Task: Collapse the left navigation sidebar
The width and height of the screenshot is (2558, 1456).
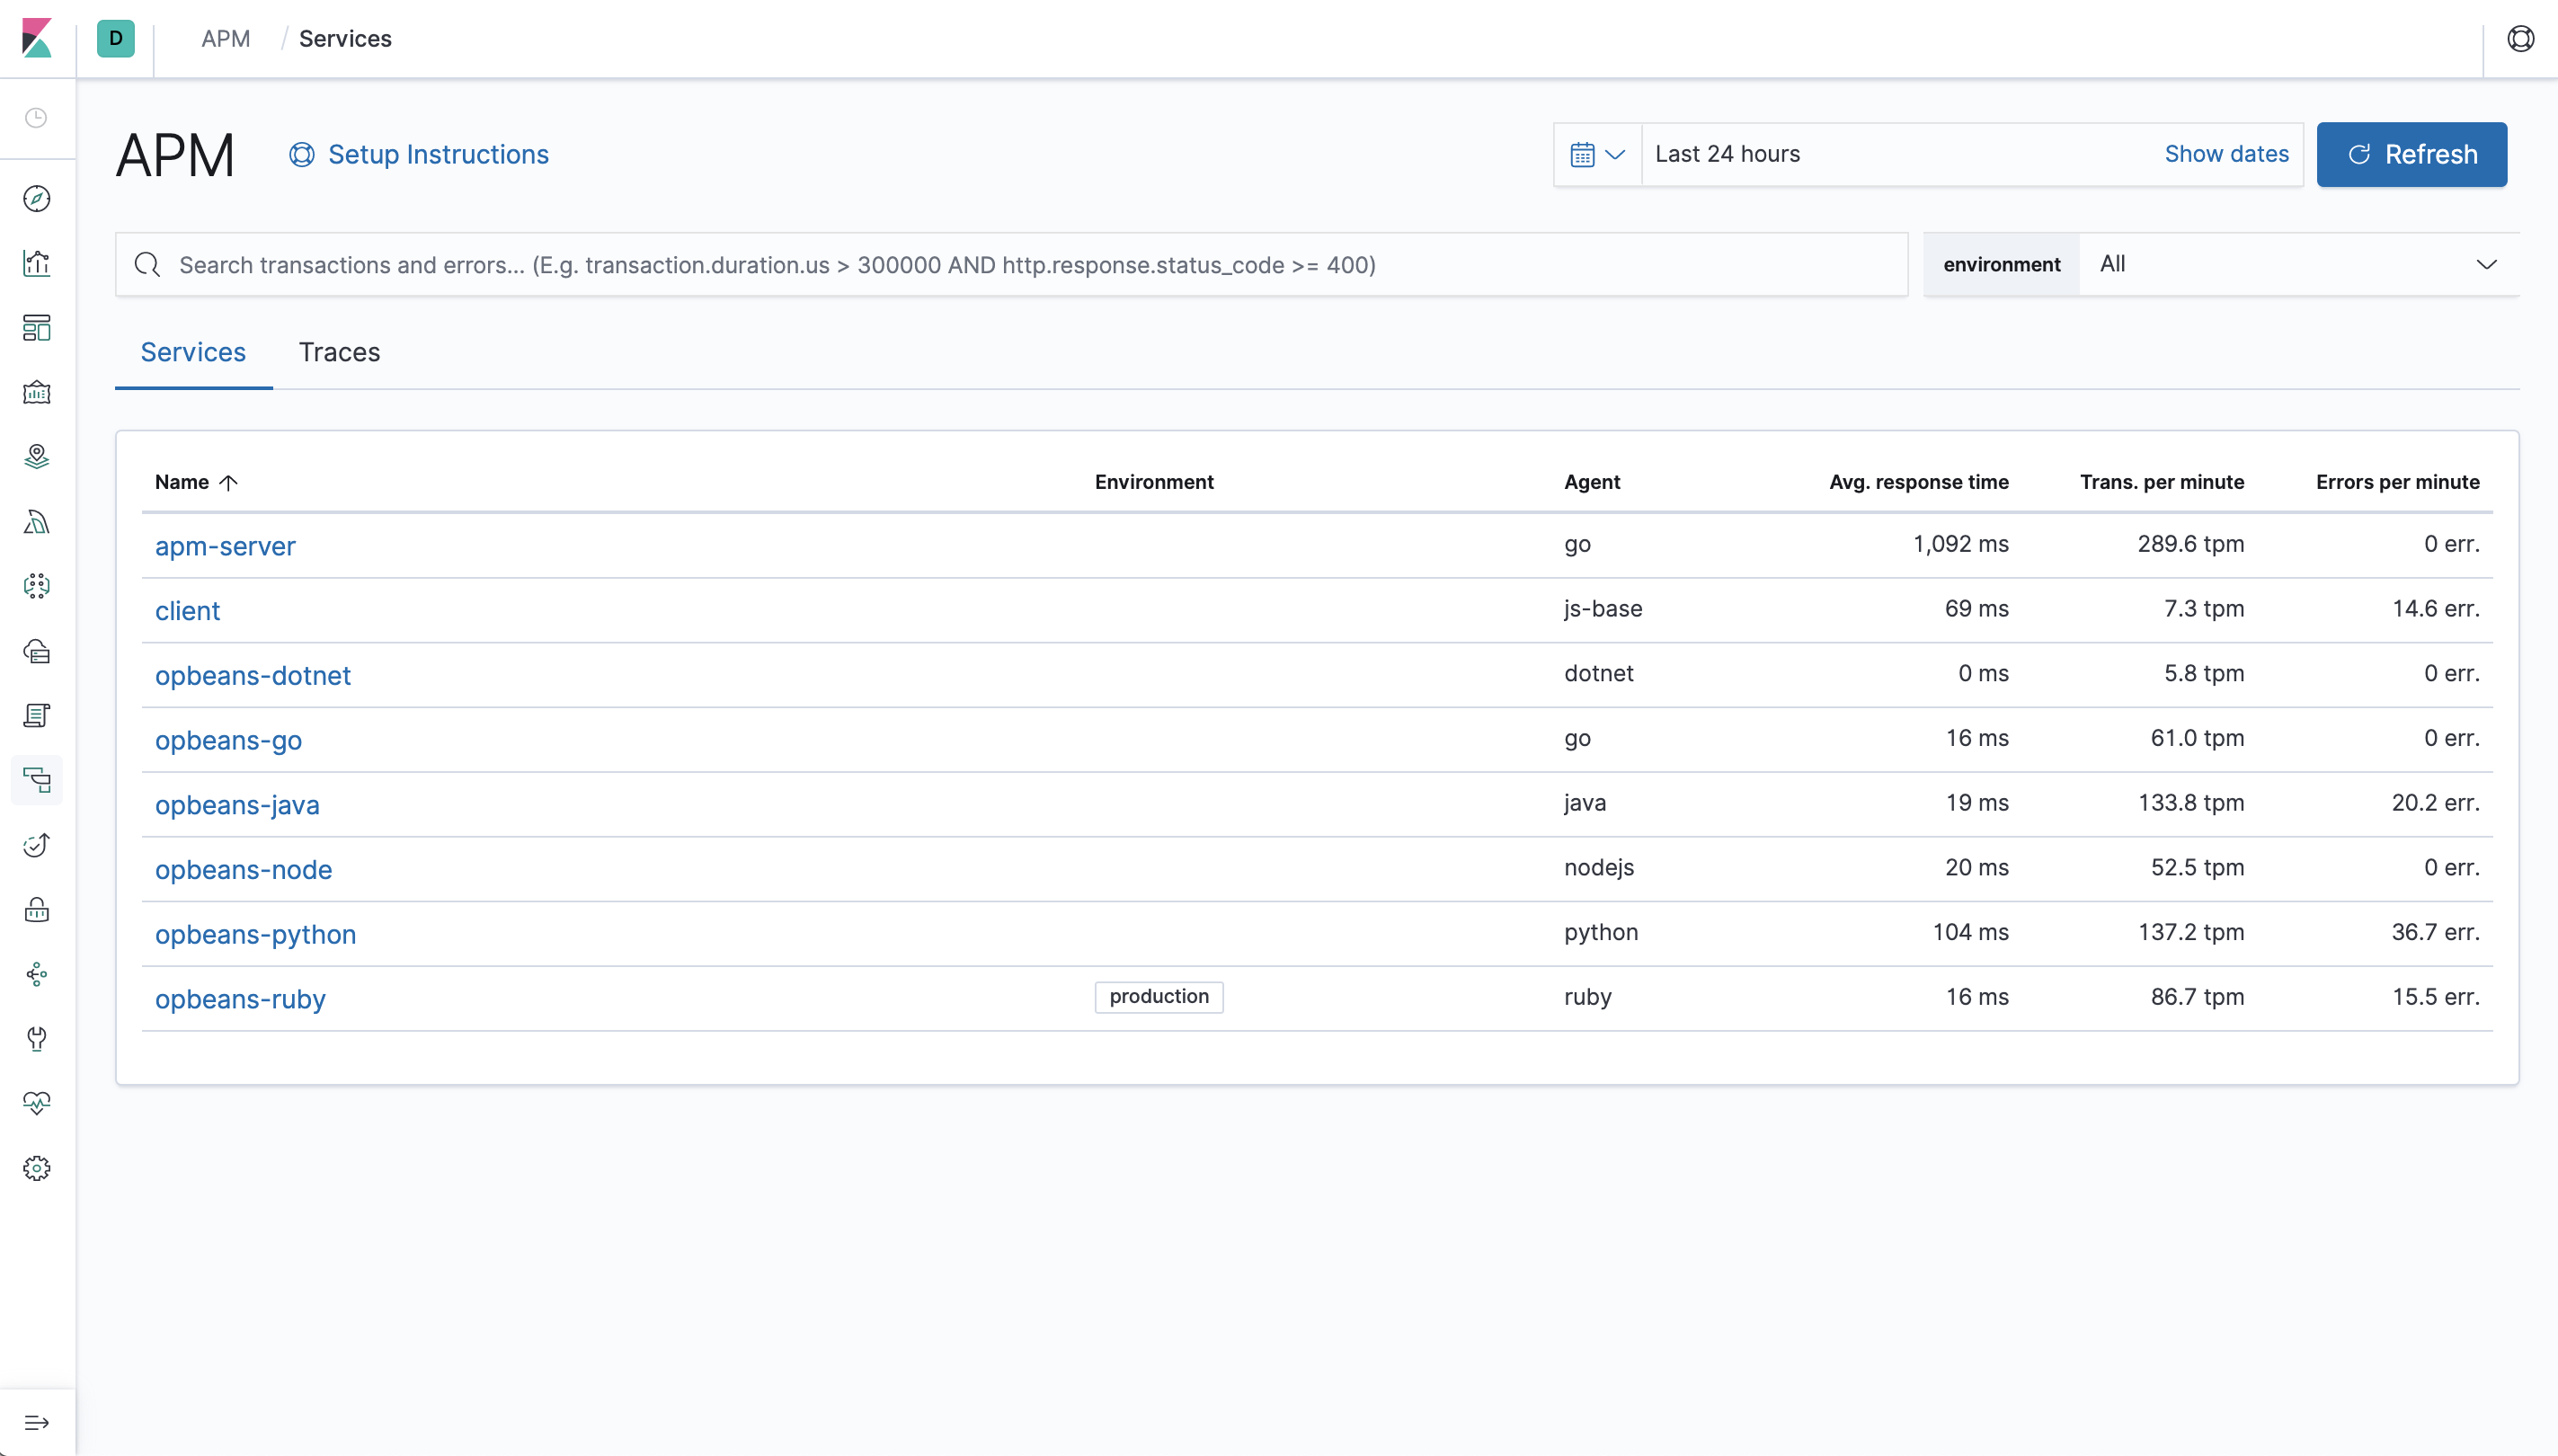Action: click(37, 1421)
